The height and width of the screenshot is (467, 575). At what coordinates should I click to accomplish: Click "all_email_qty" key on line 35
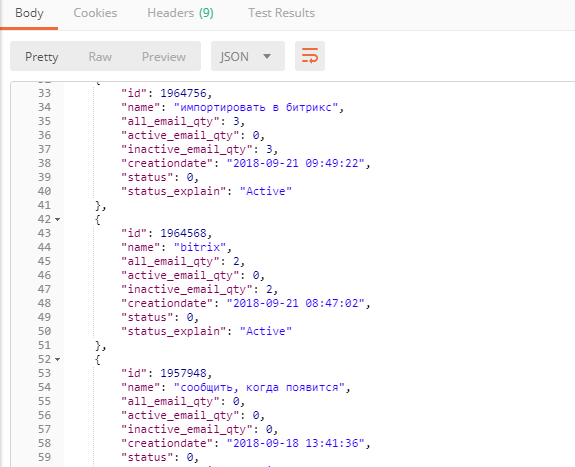pyautogui.click(x=170, y=121)
